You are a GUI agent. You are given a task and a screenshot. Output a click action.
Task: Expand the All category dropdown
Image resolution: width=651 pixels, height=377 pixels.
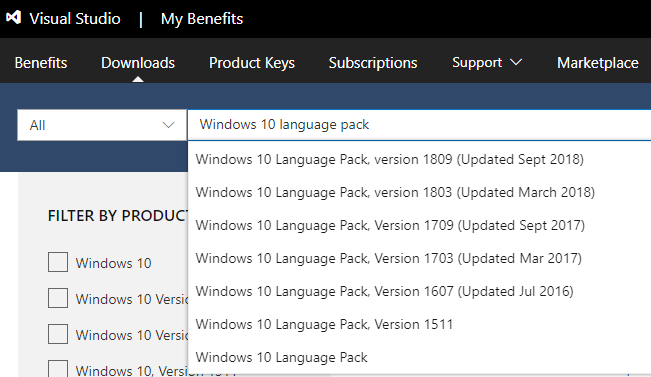[102, 125]
